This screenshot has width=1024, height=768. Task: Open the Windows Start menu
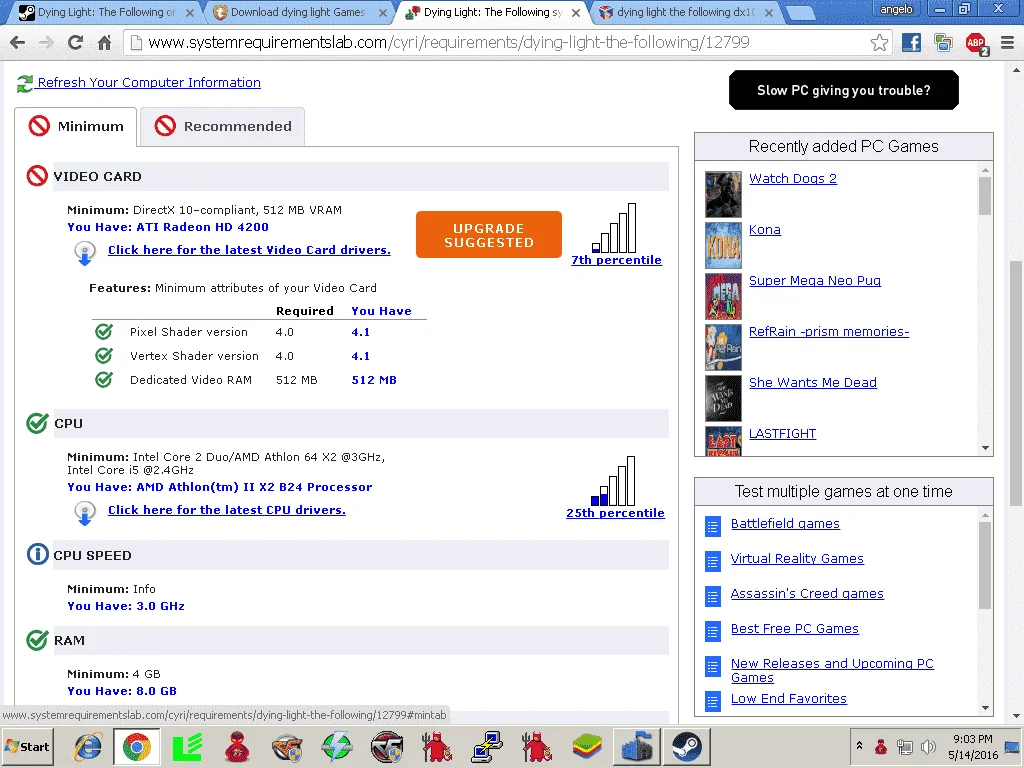[27, 746]
